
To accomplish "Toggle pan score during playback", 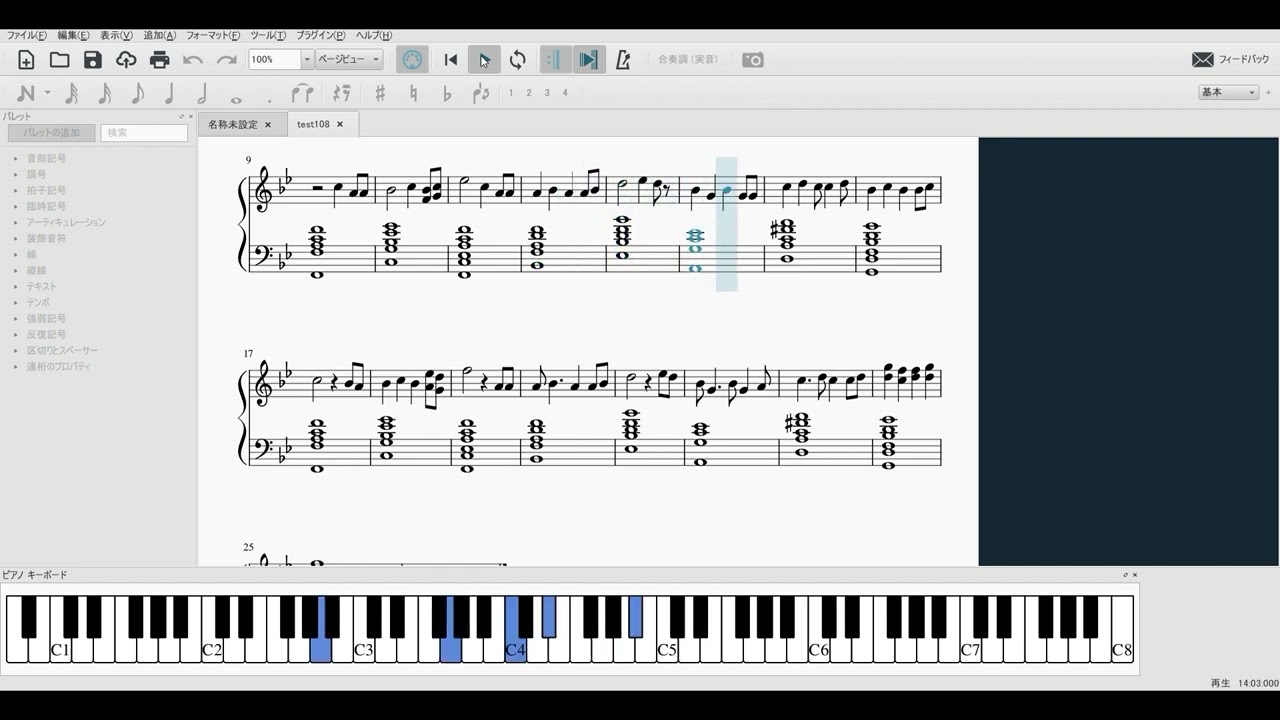I will [x=588, y=60].
